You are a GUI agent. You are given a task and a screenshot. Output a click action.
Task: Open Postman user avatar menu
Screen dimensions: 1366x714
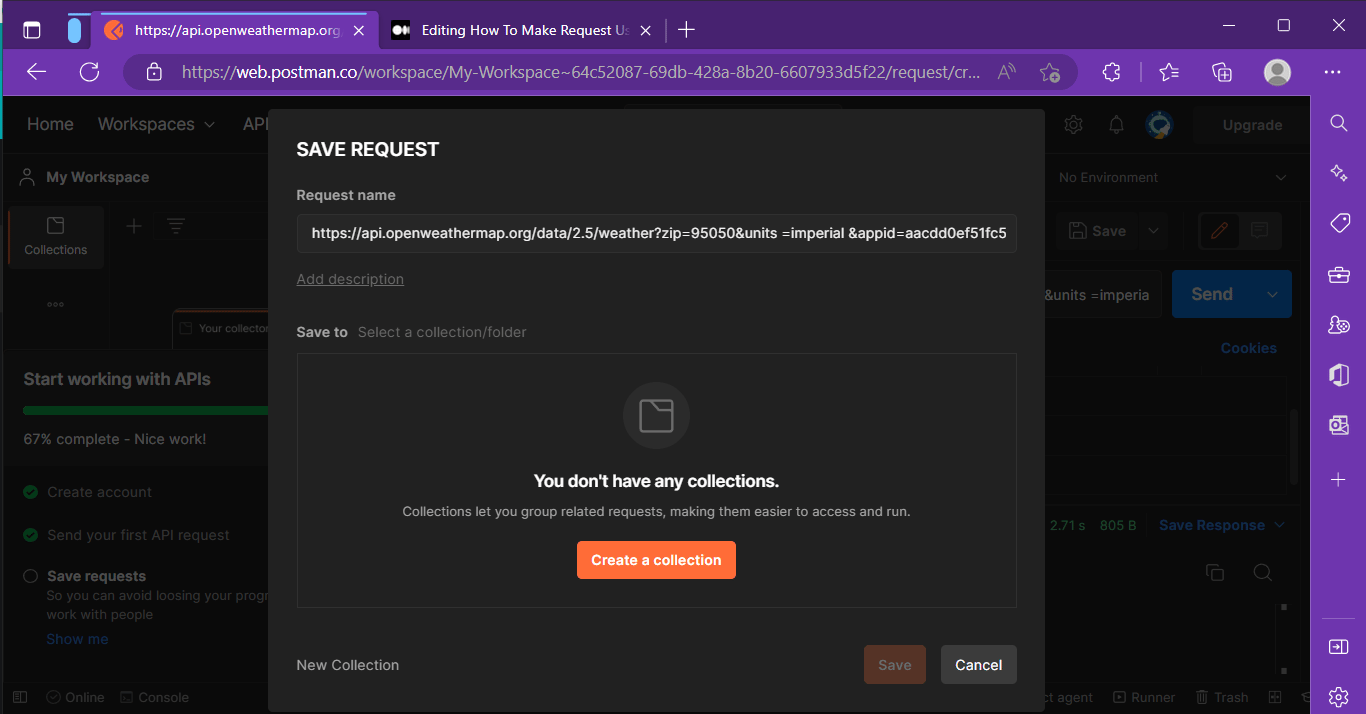pos(1160,125)
